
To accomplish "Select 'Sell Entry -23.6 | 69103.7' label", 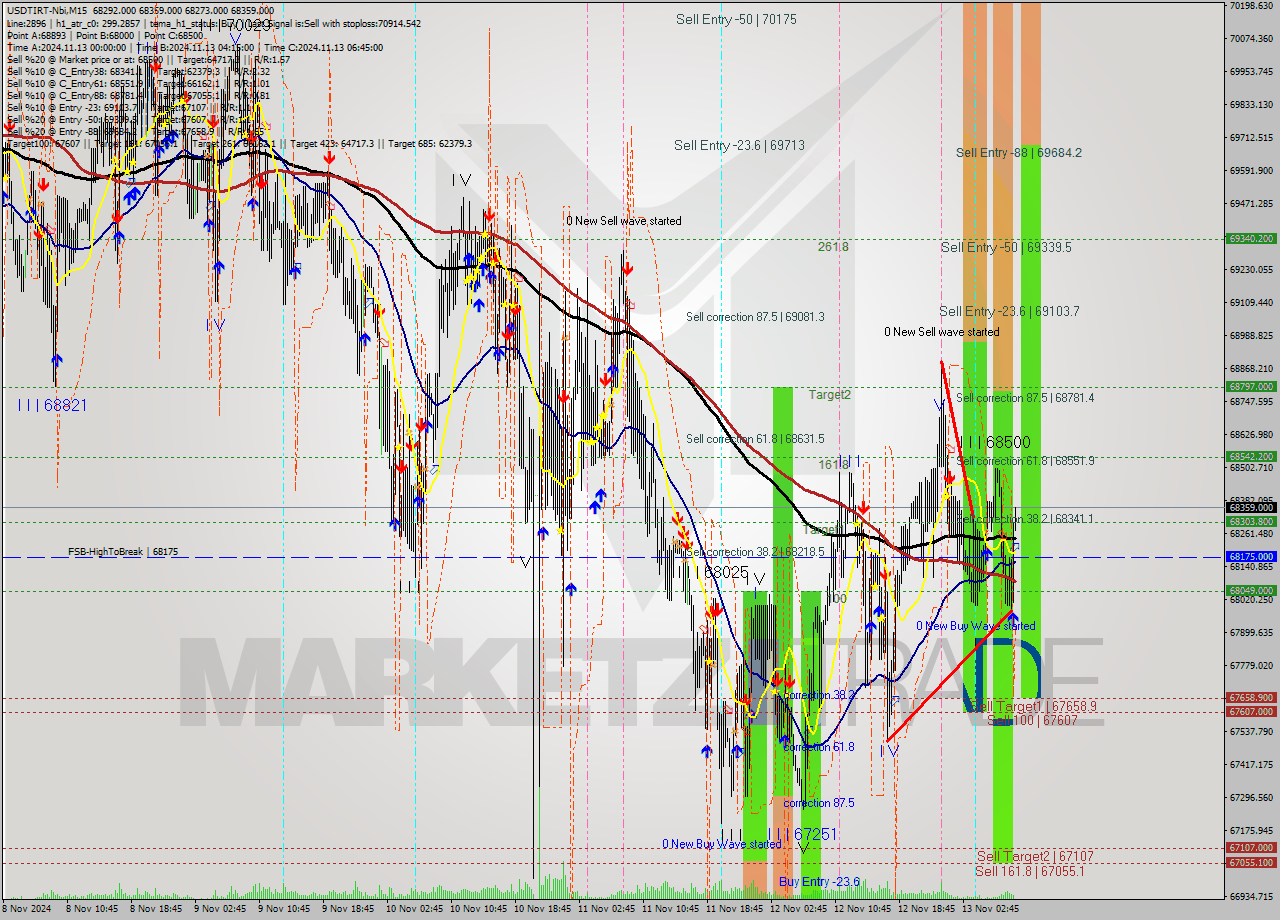I will [x=1009, y=311].
